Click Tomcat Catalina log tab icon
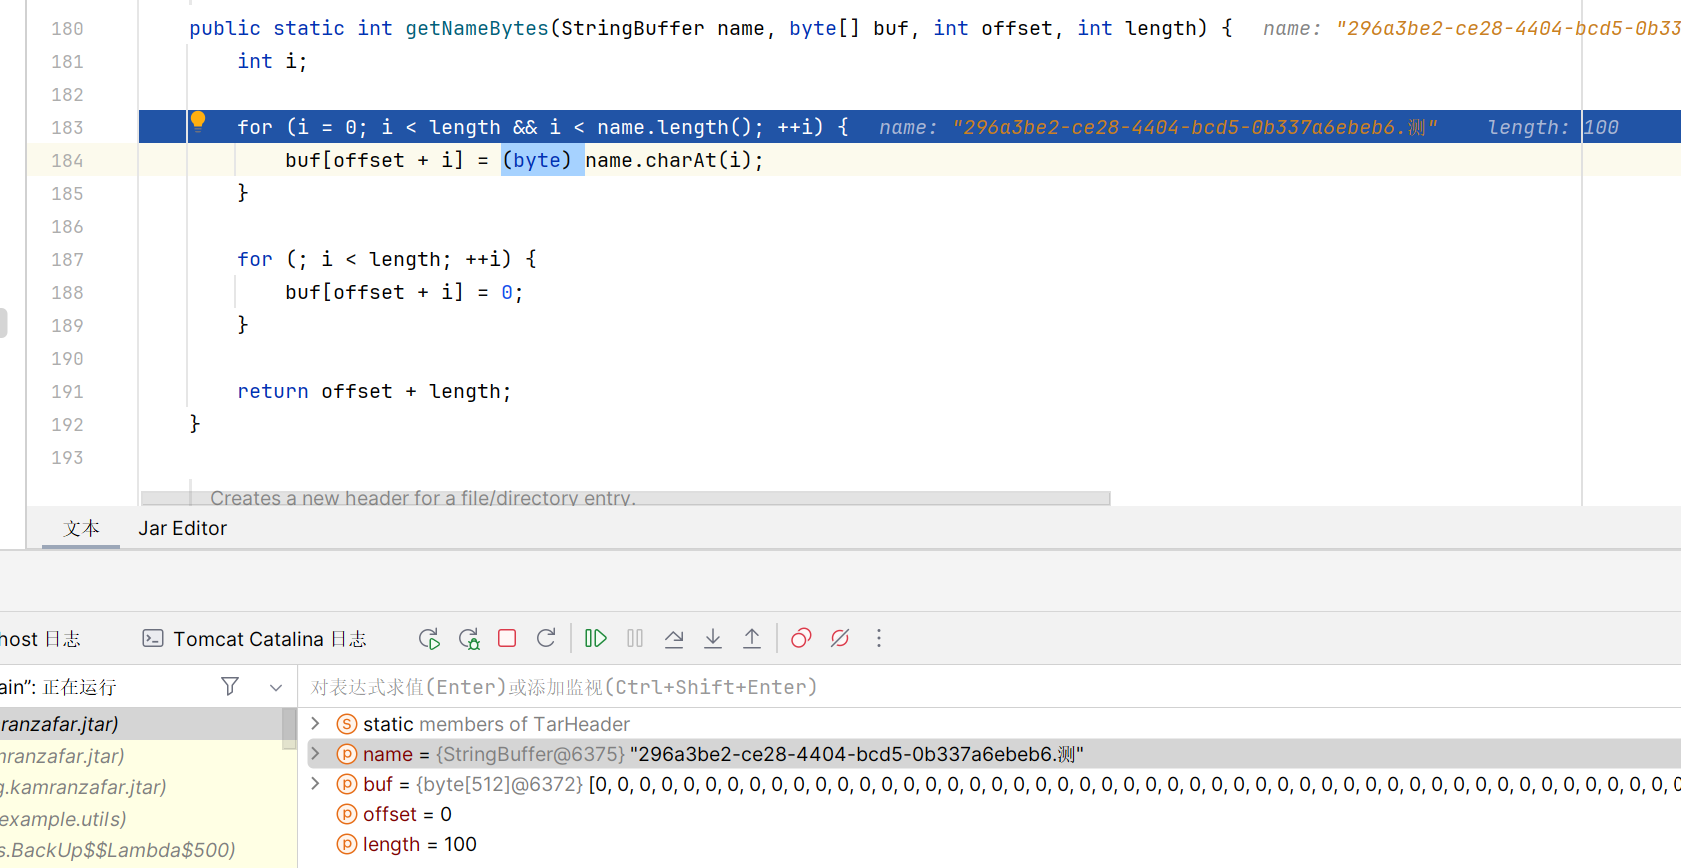Screen dimensions: 1681x868 153,638
